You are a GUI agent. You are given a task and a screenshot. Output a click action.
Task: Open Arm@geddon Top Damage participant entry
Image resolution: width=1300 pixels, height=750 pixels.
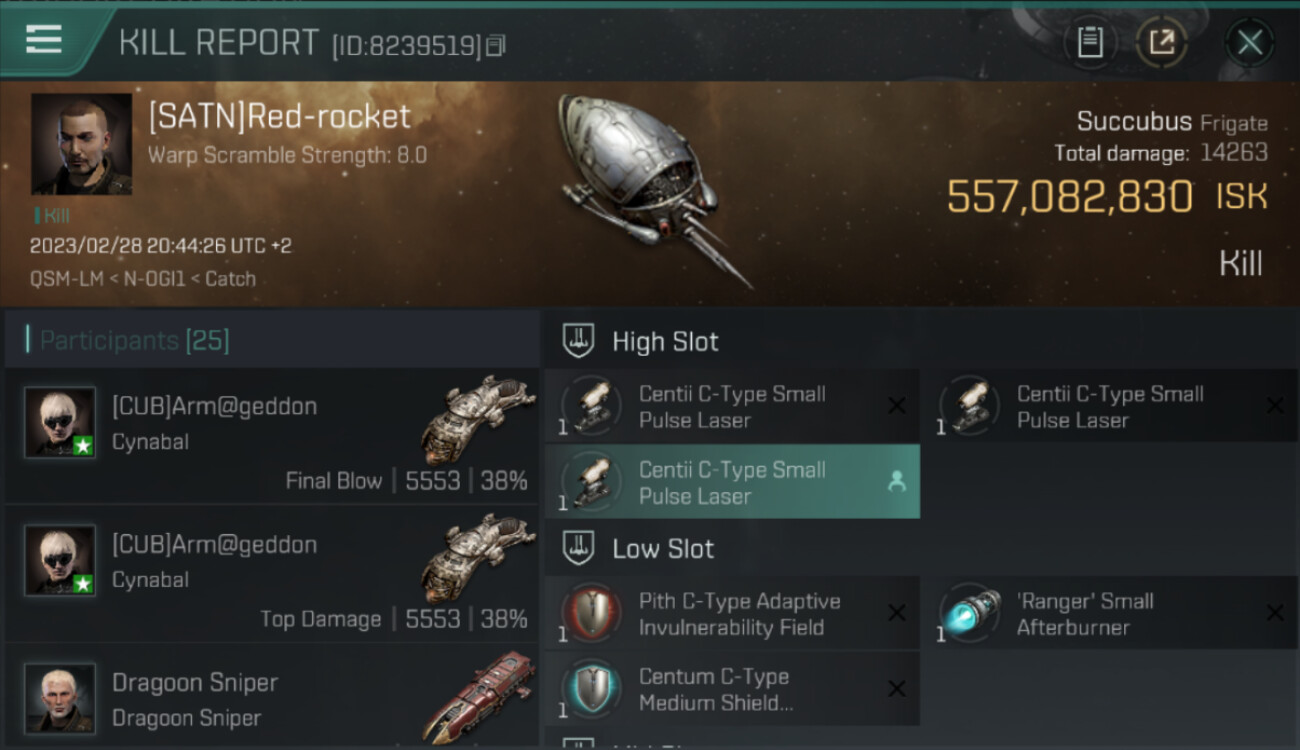click(272, 574)
